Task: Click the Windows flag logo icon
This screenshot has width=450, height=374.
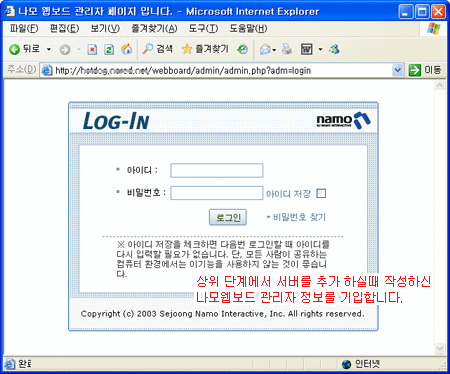Action: [434, 29]
